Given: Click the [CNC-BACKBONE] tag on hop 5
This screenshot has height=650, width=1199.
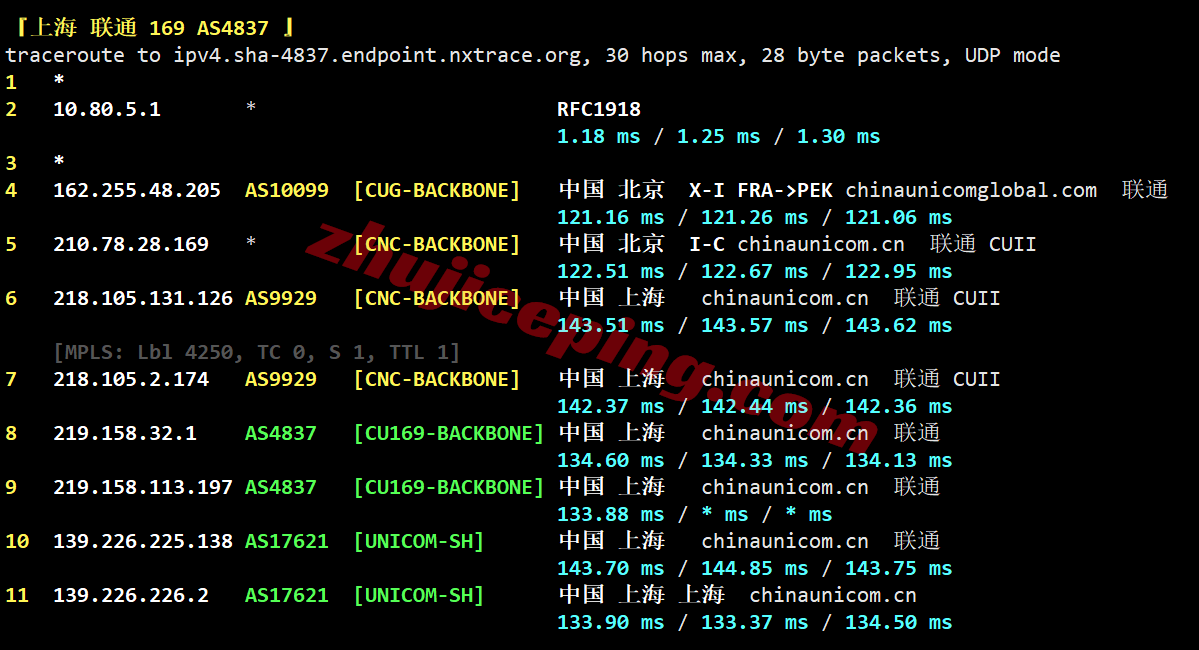Looking at the screenshot, I should (437, 245).
